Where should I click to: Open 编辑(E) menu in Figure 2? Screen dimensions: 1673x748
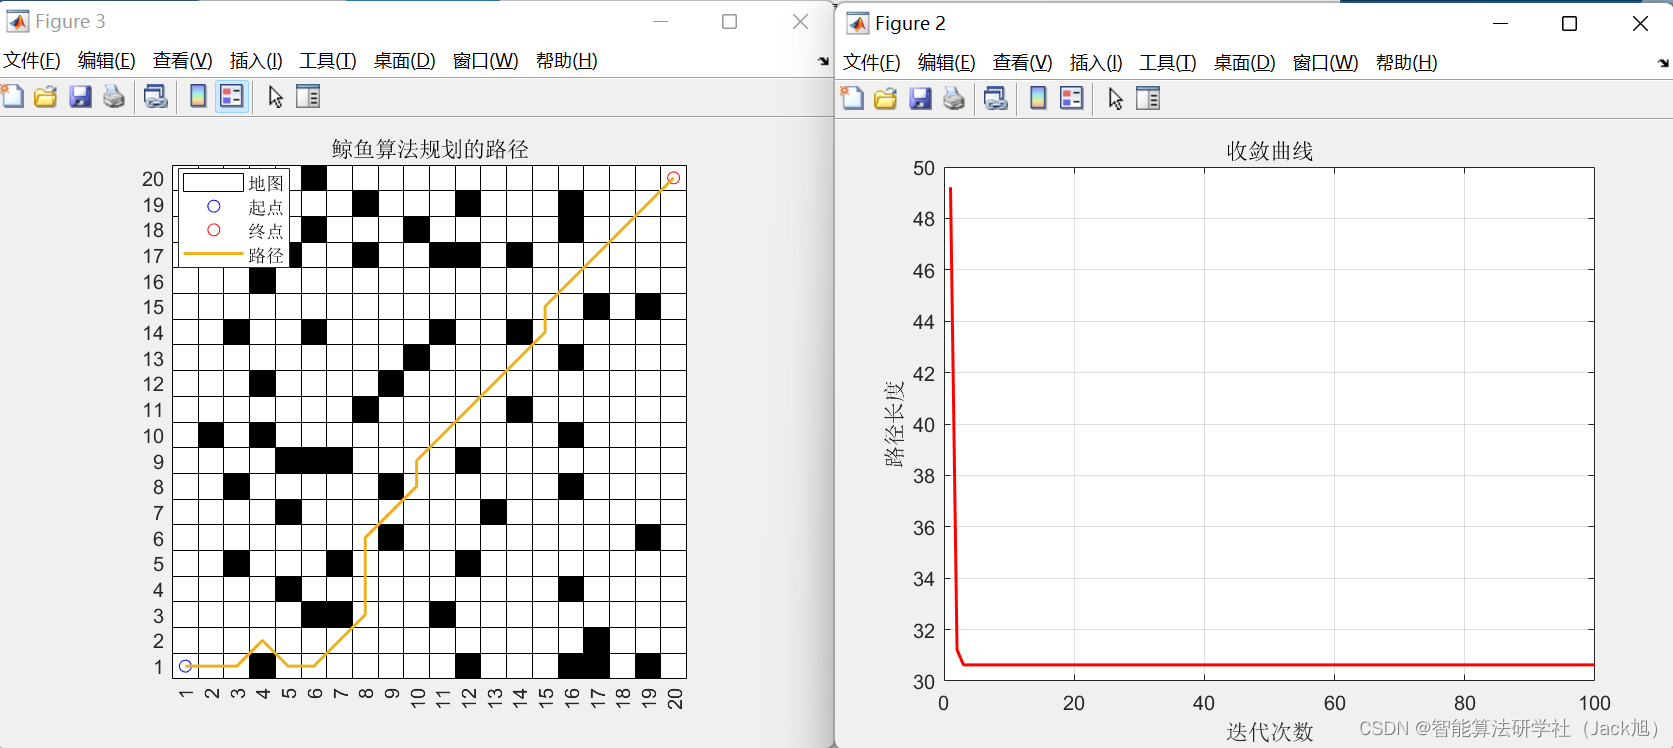coord(947,63)
